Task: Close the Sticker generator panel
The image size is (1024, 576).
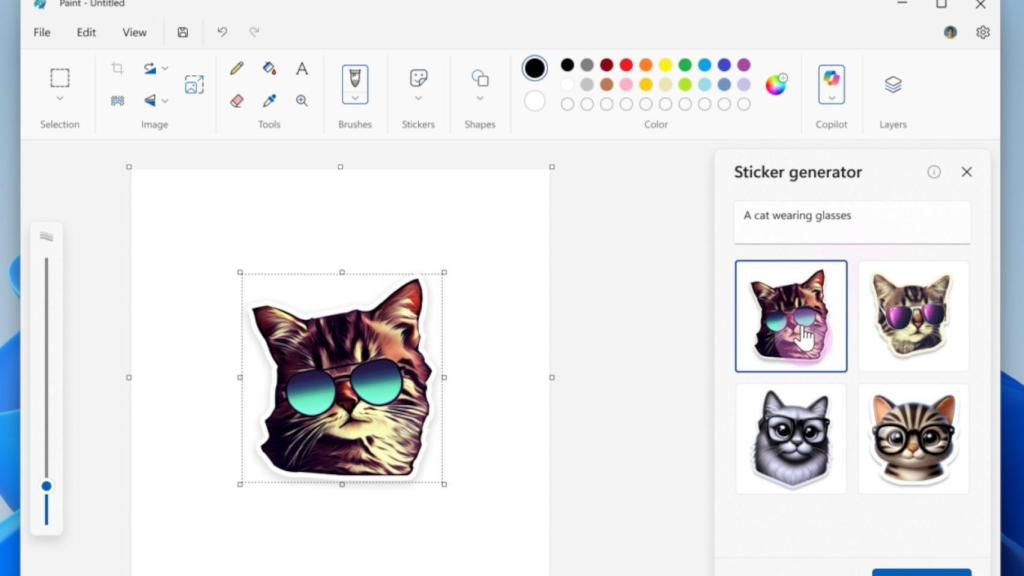Action: click(966, 172)
